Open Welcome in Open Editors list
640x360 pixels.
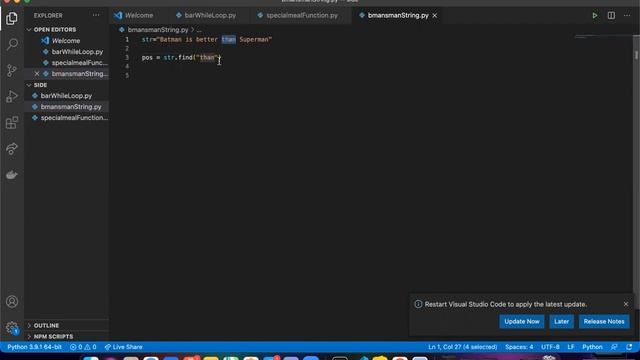point(66,41)
